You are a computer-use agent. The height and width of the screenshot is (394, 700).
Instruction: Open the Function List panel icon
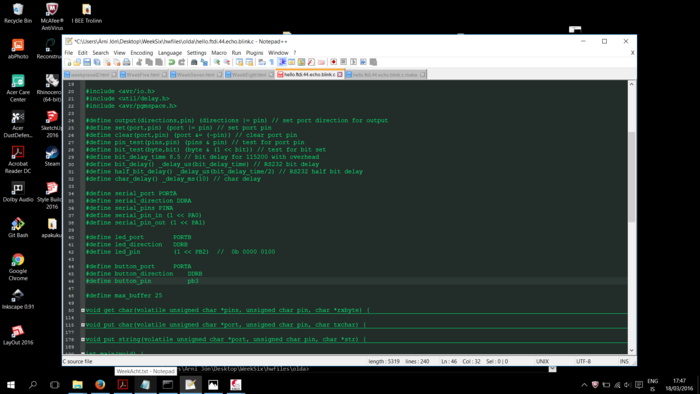tap(311, 62)
